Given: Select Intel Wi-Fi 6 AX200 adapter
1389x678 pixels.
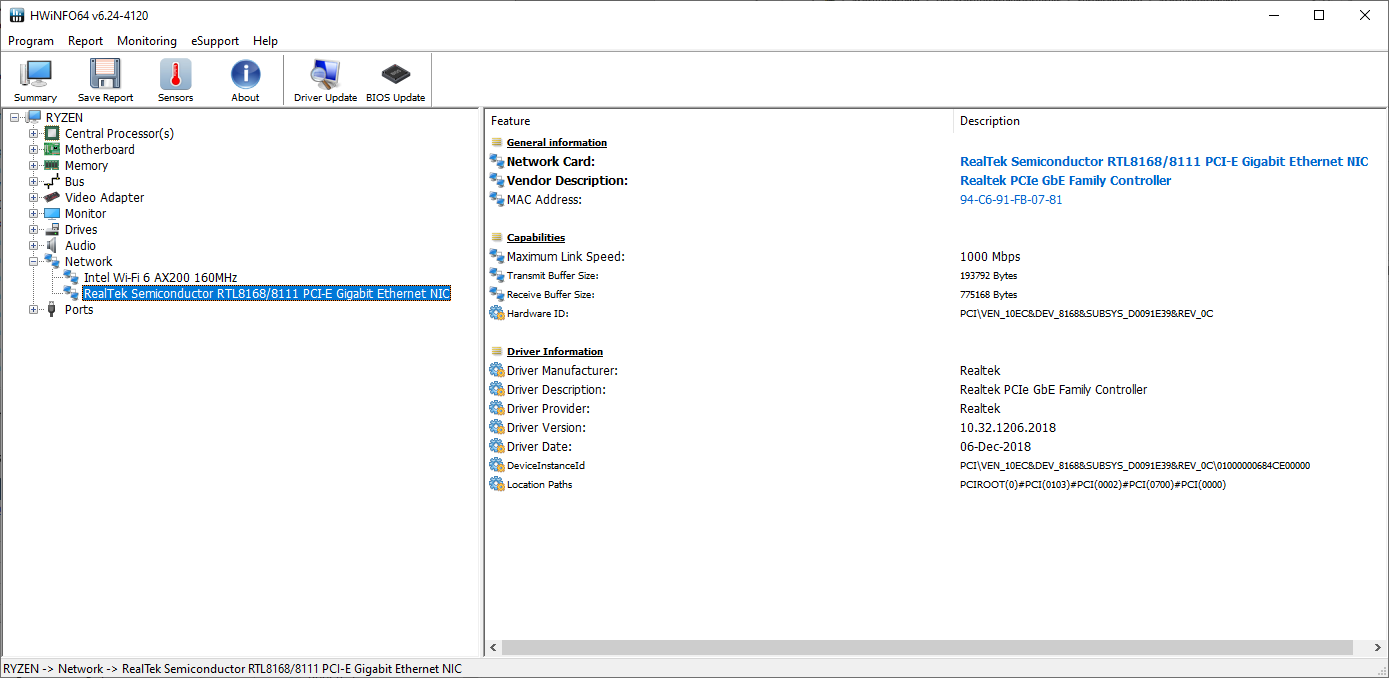Looking at the screenshot, I should click(160, 278).
